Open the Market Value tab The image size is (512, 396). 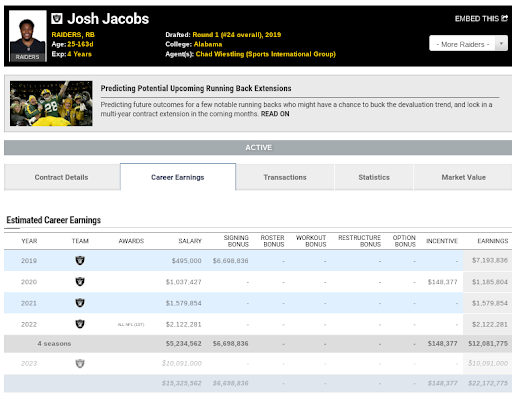pyautogui.click(x=463, y=177)
